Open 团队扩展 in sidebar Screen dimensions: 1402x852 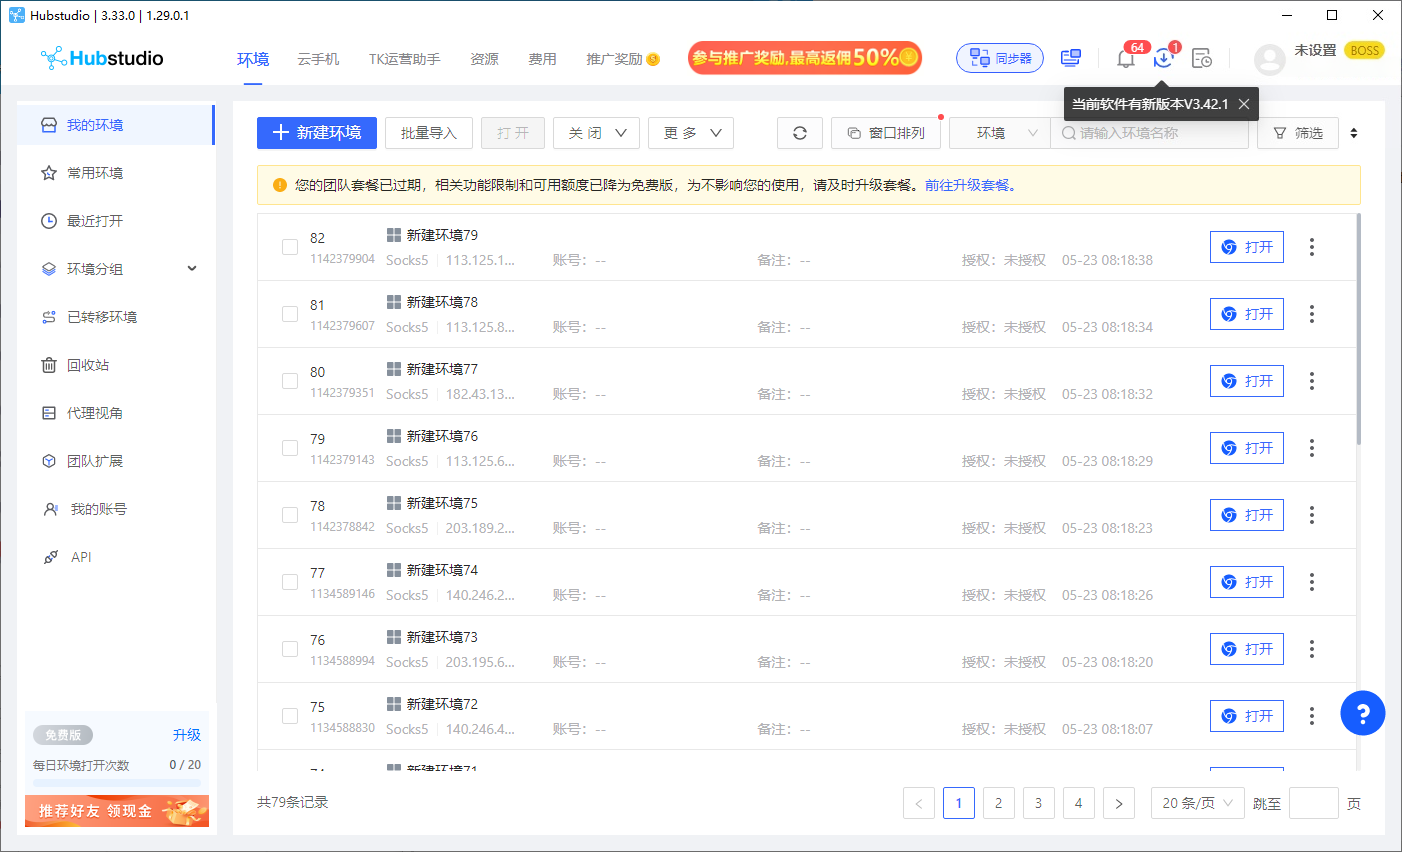point(116,461)
